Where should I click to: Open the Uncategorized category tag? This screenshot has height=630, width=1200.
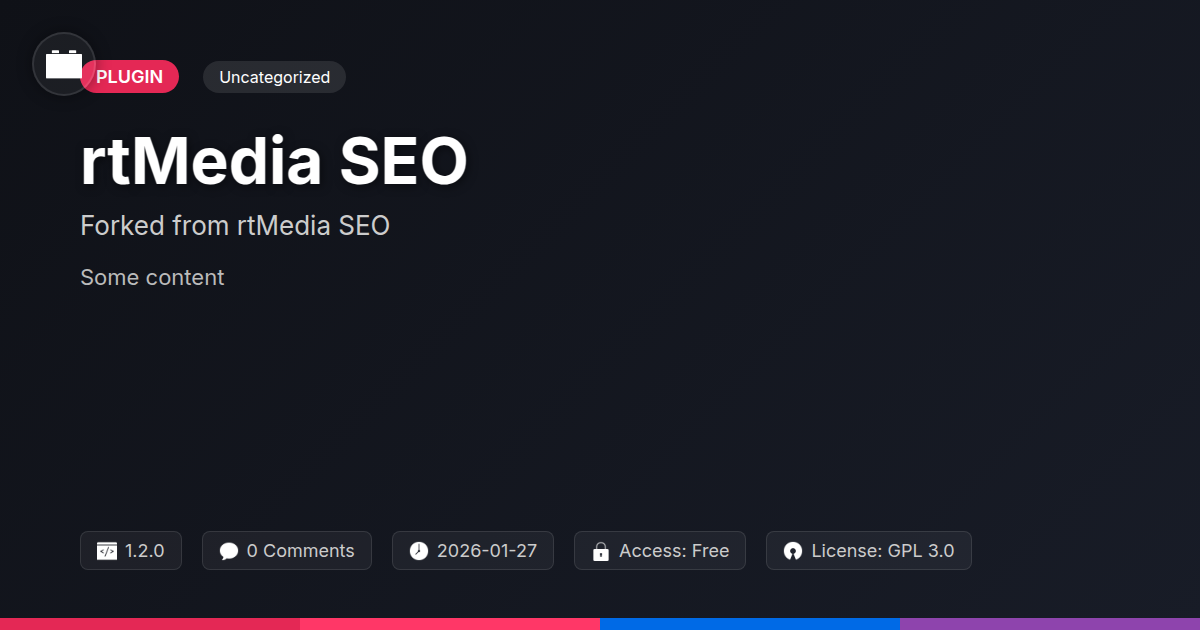pyautogui.click(x=274, y=77)
